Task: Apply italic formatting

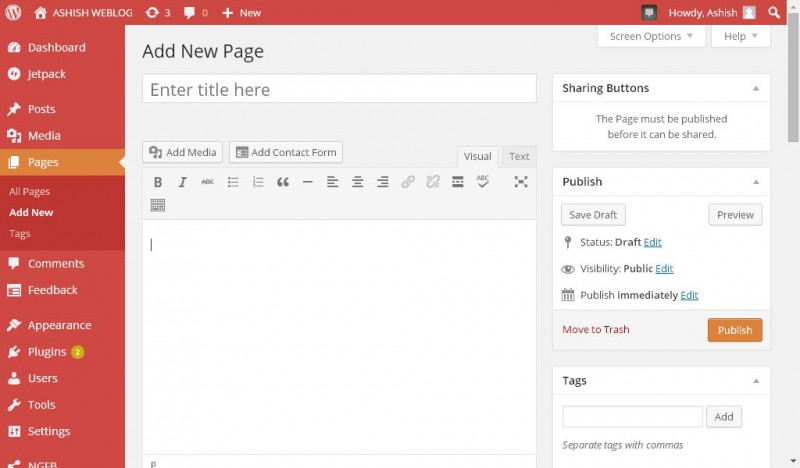Action: pyautogui.click(x=183, y=182)
